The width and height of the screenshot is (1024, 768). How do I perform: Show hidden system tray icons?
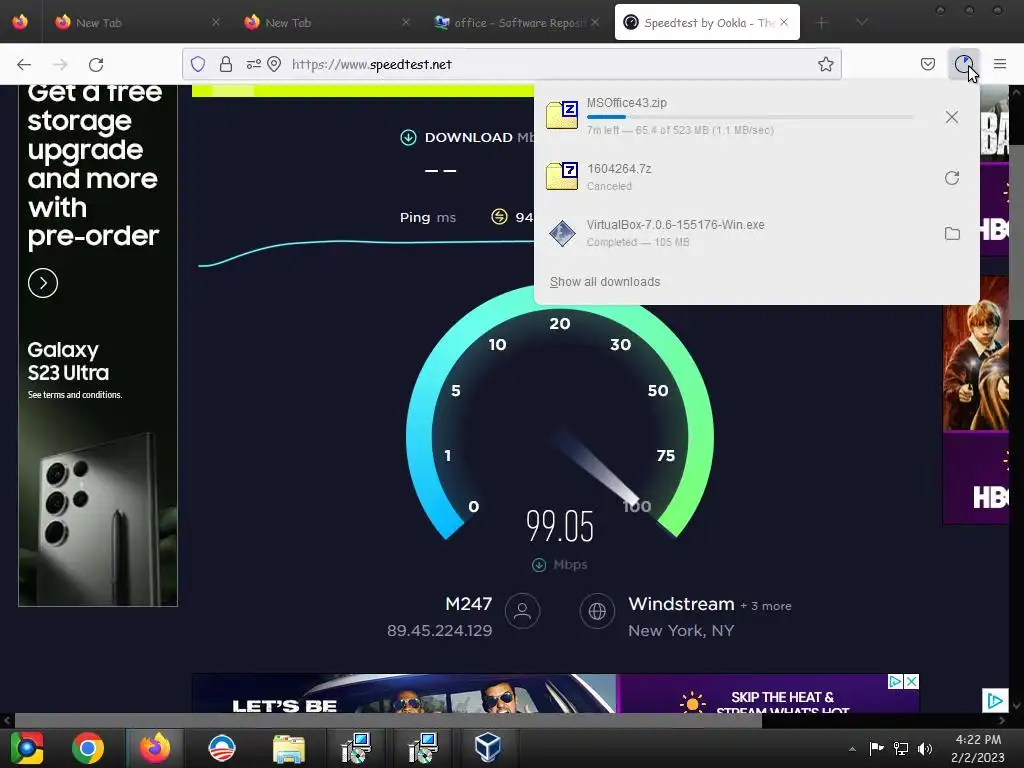(x=852, y=749)
